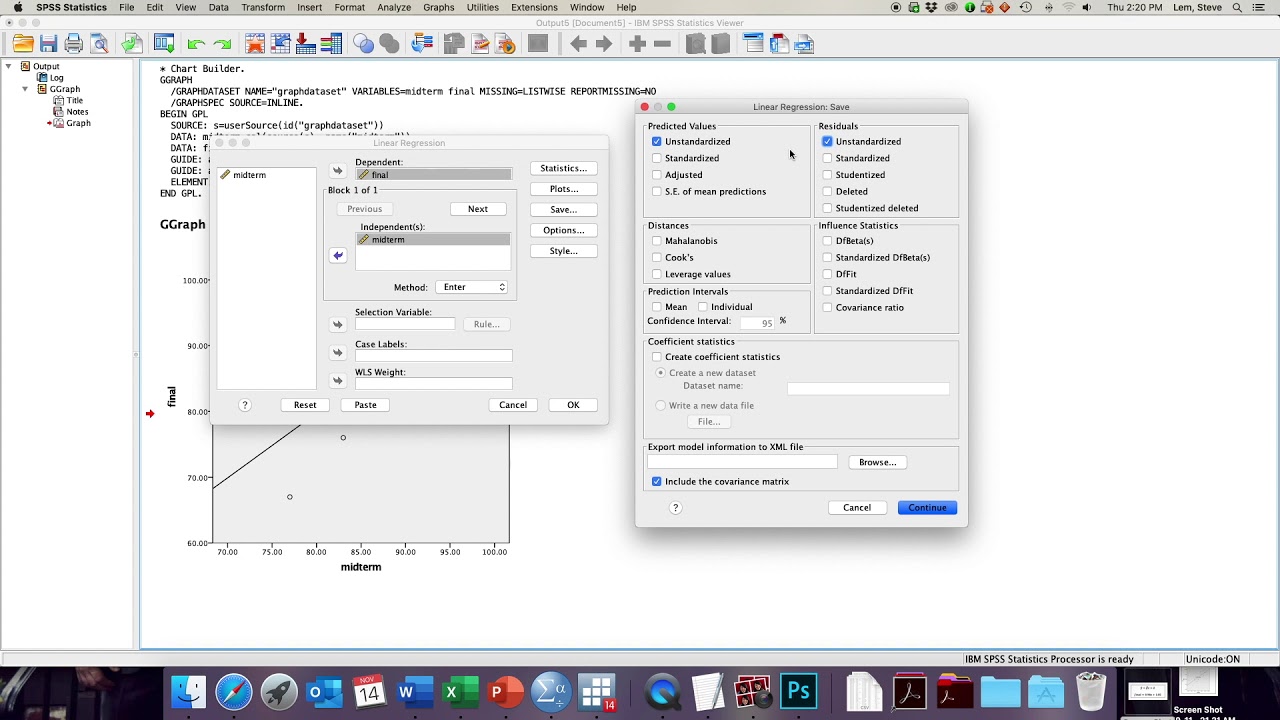The image size is (1280, 720).
Task: Open Print Preview from the toolbar
Action: (x=99, y=44)
